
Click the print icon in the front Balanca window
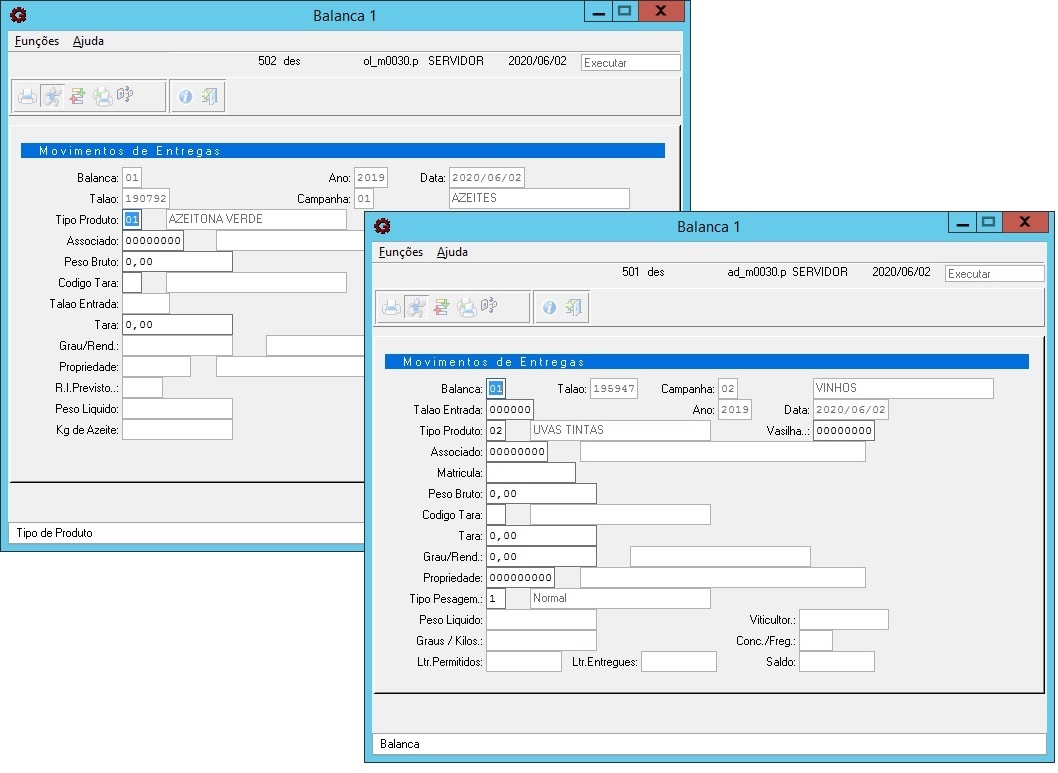coord(391,308)
